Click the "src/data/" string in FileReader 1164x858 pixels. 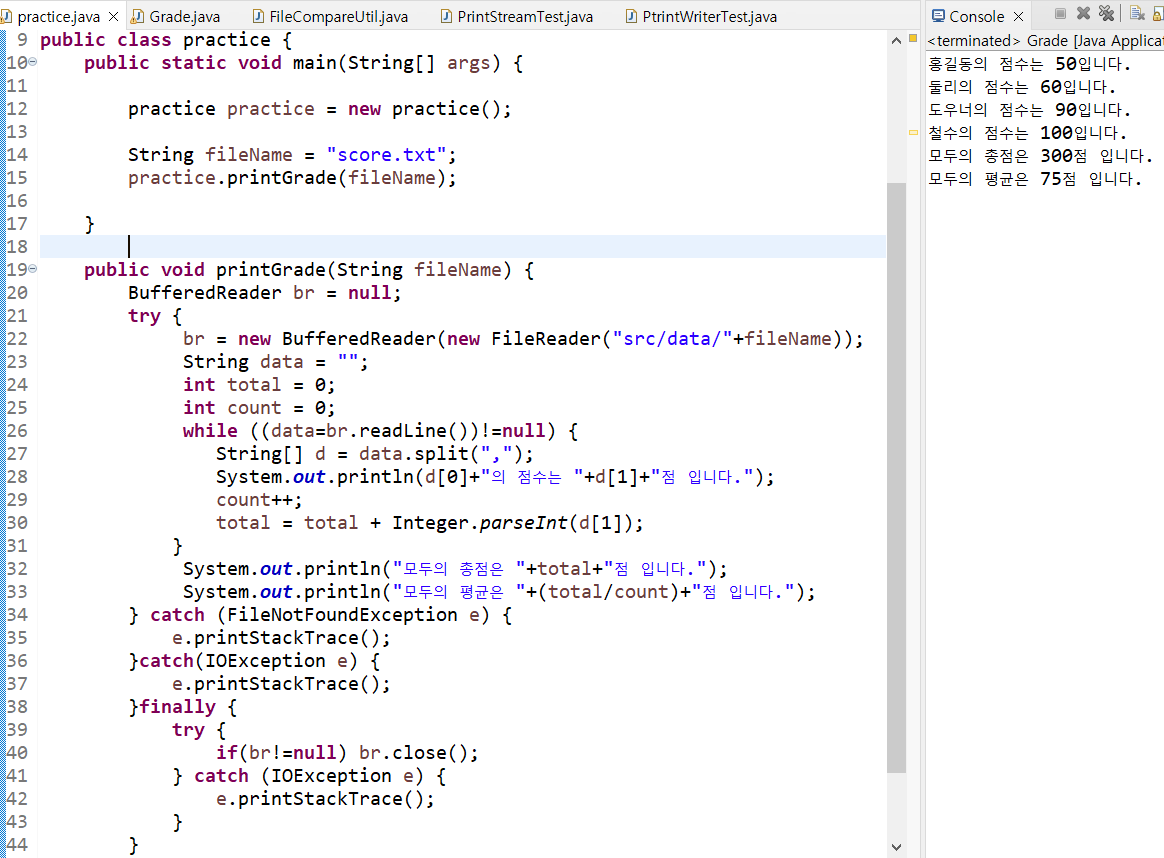(x=673, y=338)
